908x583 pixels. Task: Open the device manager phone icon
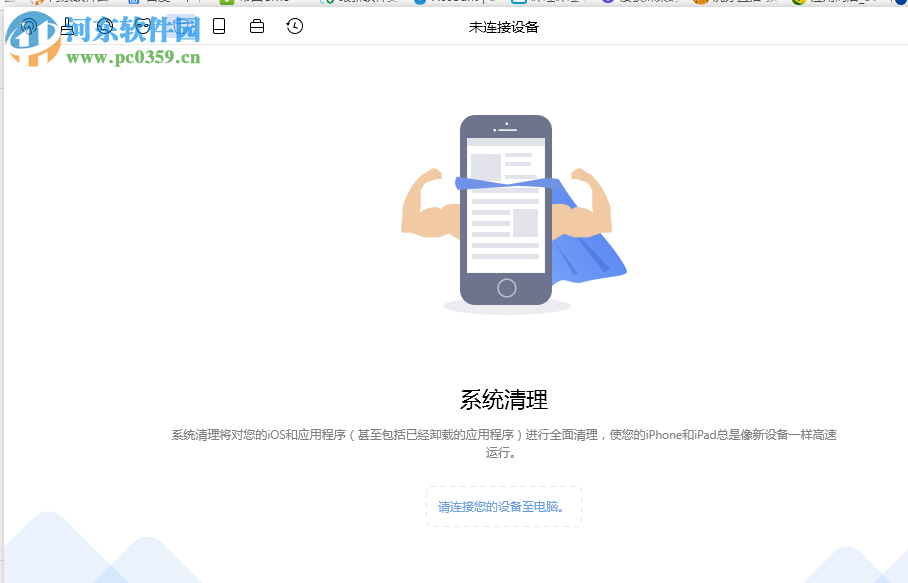click(218, 26)
